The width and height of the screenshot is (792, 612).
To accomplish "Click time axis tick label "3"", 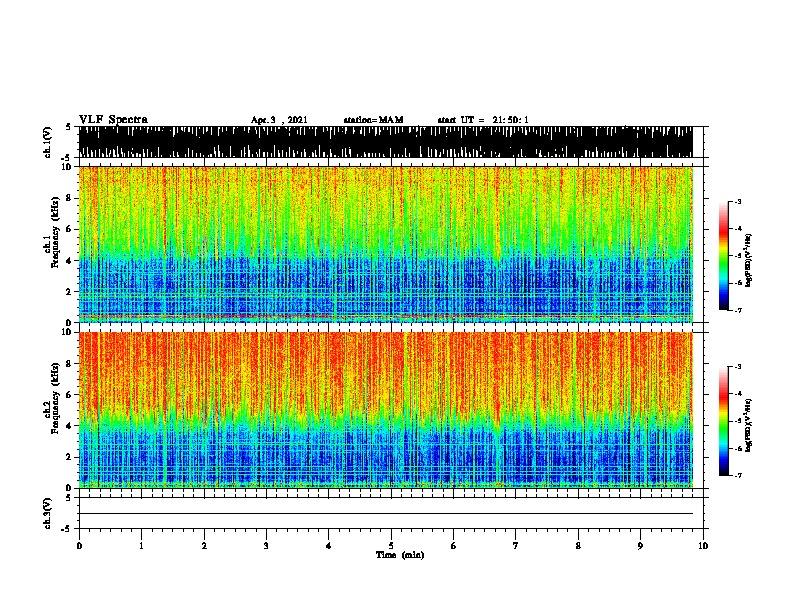I will point(266,546).
